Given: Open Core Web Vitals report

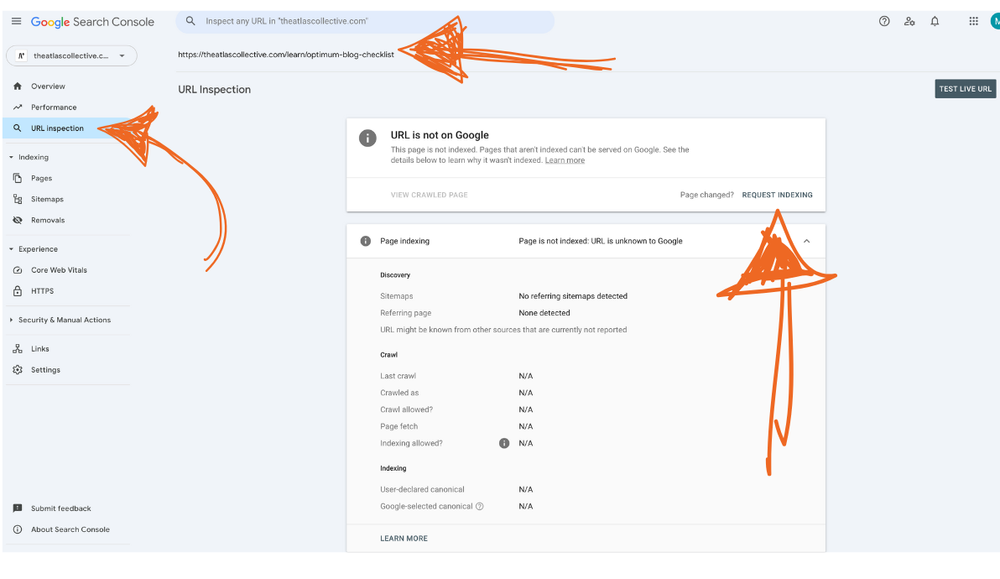Looking at the screenshot, I should point(59,270).
